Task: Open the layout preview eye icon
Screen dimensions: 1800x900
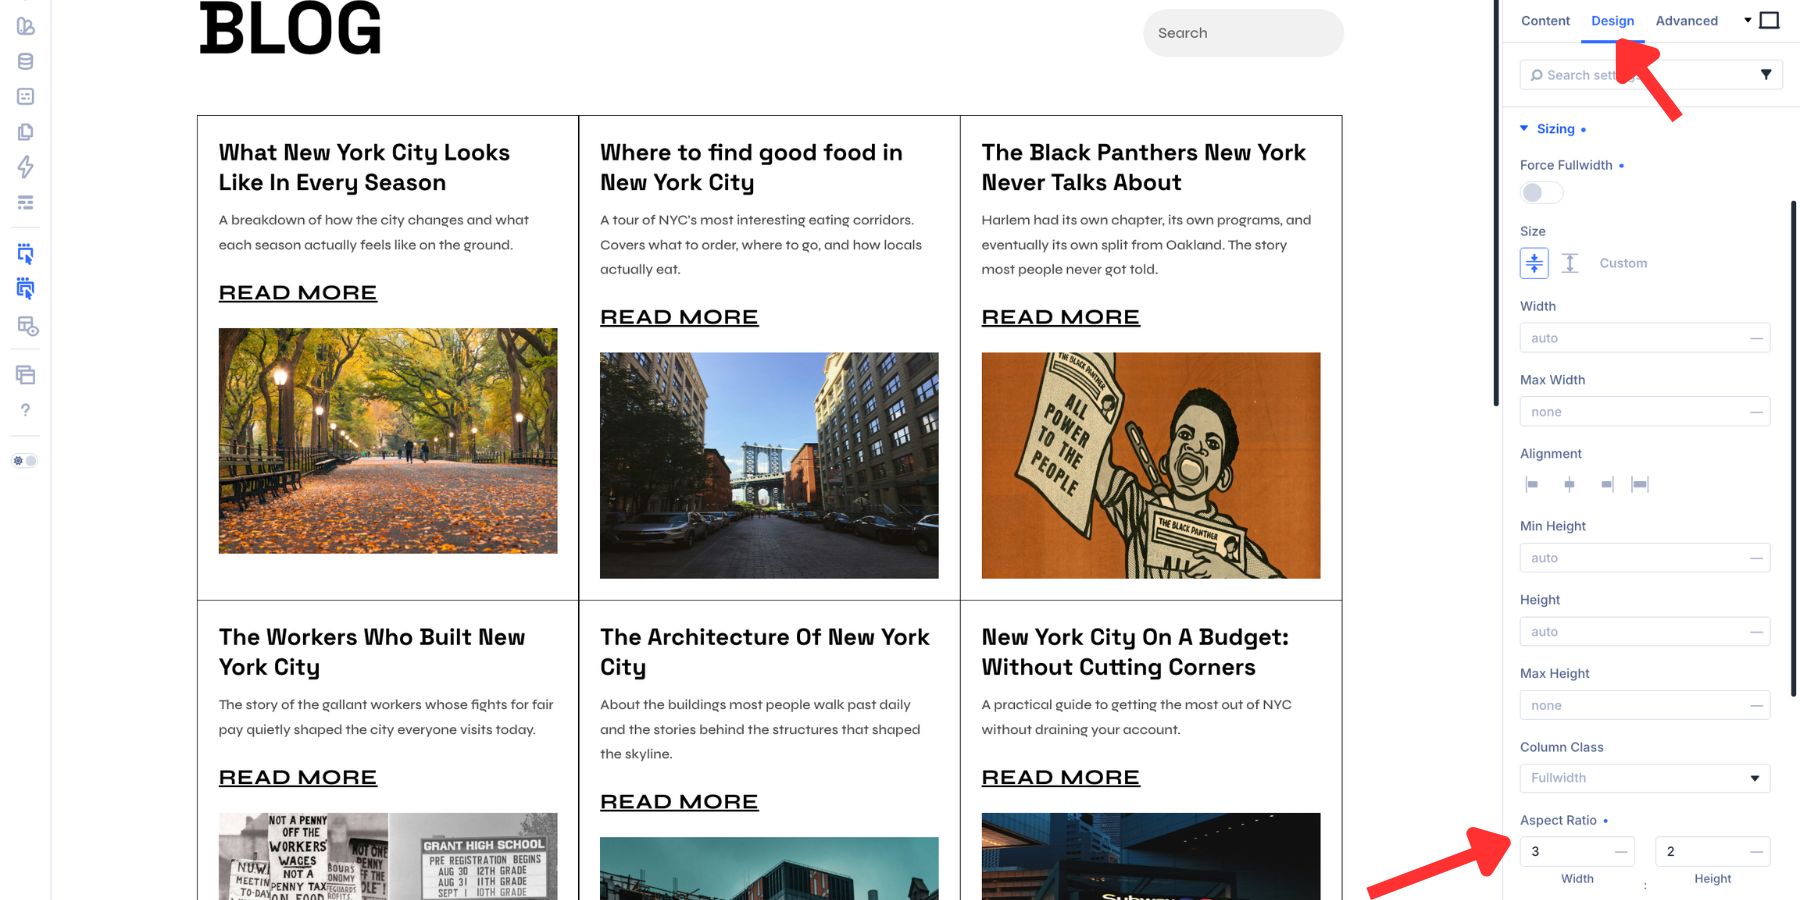Action: (27, 326)
